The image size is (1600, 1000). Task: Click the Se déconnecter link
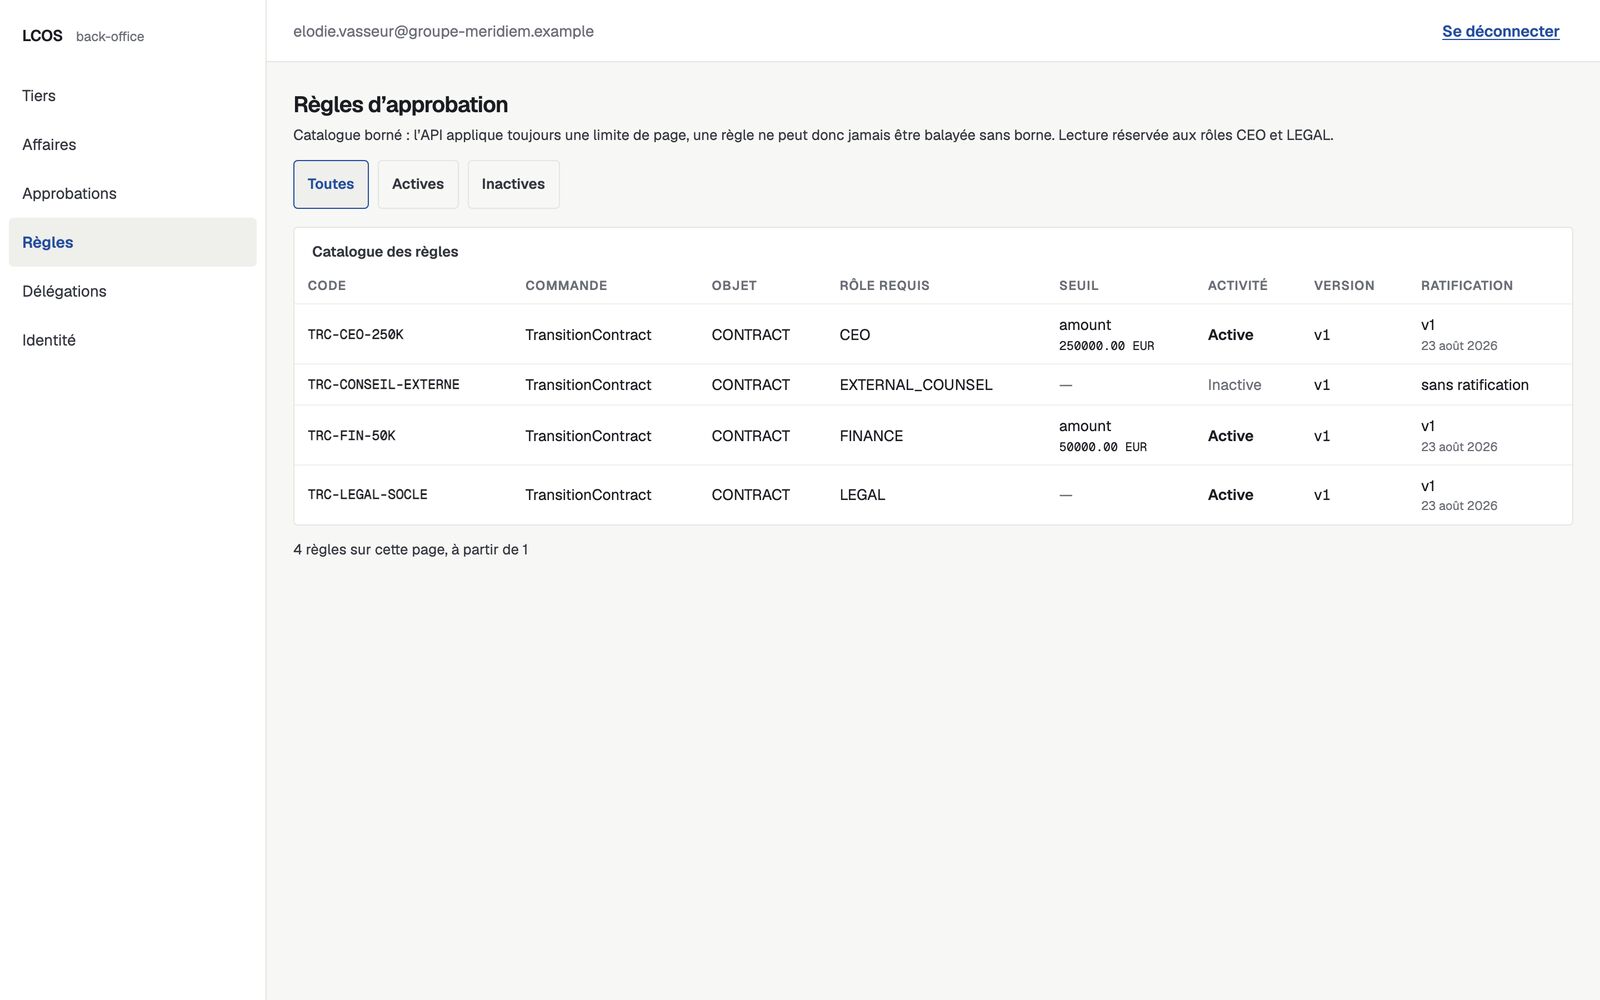(x=1500, y=31)
